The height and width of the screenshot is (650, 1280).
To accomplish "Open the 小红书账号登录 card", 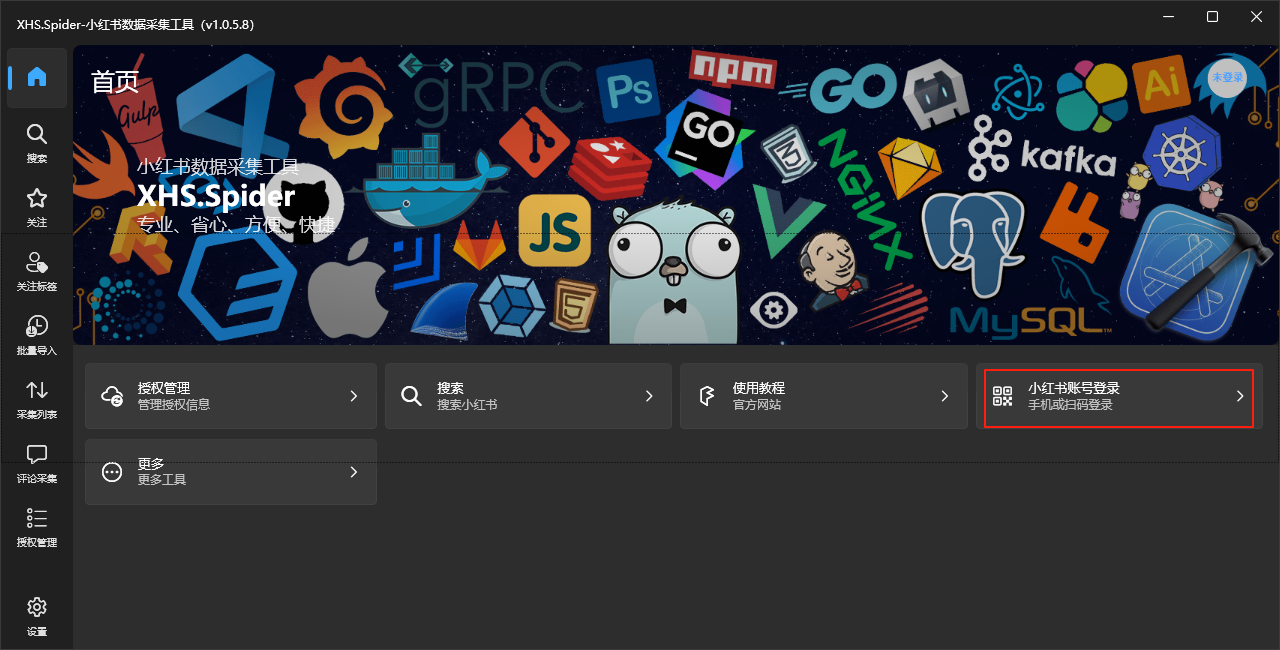I will click(1119, 396).
